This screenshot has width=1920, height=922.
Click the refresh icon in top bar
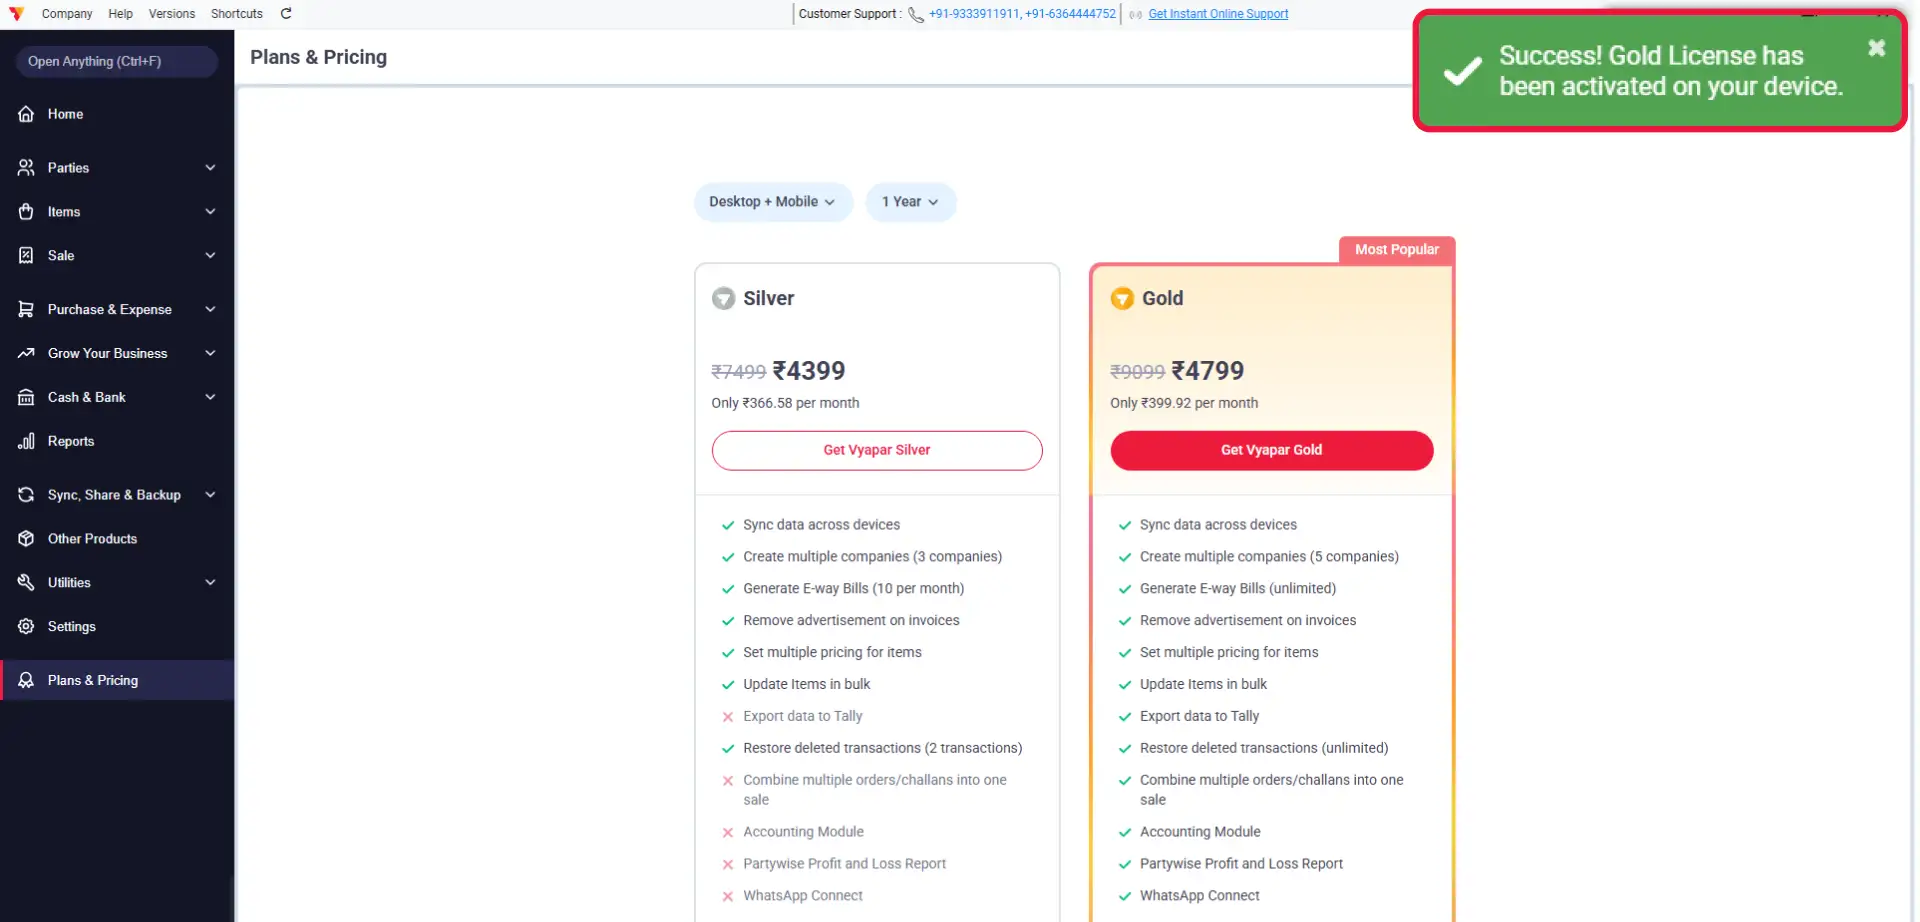tap(286, 13)
